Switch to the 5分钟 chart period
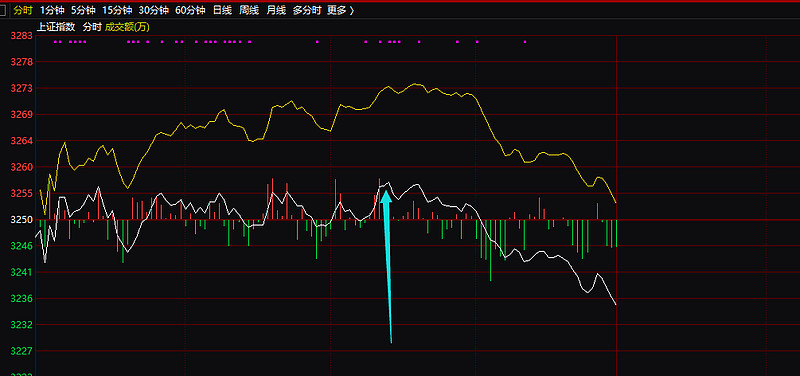 (83, 10)
